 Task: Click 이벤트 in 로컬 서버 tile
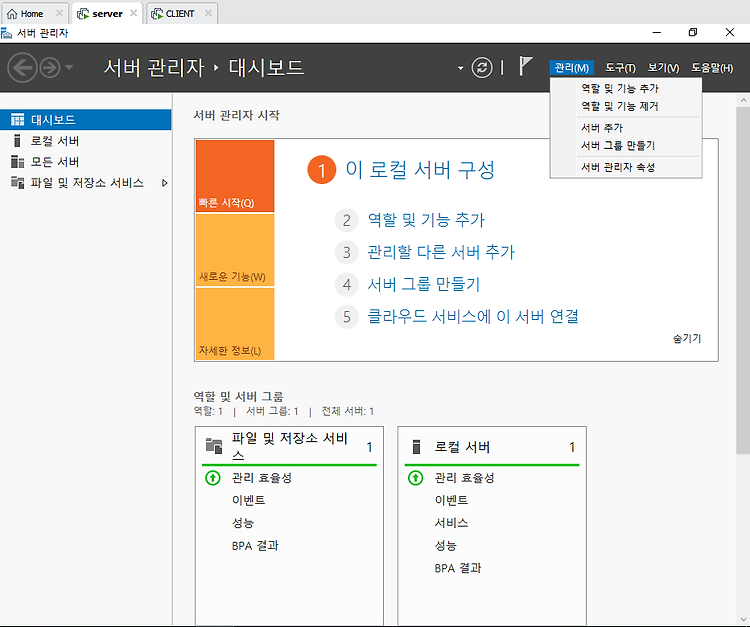coord(451,500)
